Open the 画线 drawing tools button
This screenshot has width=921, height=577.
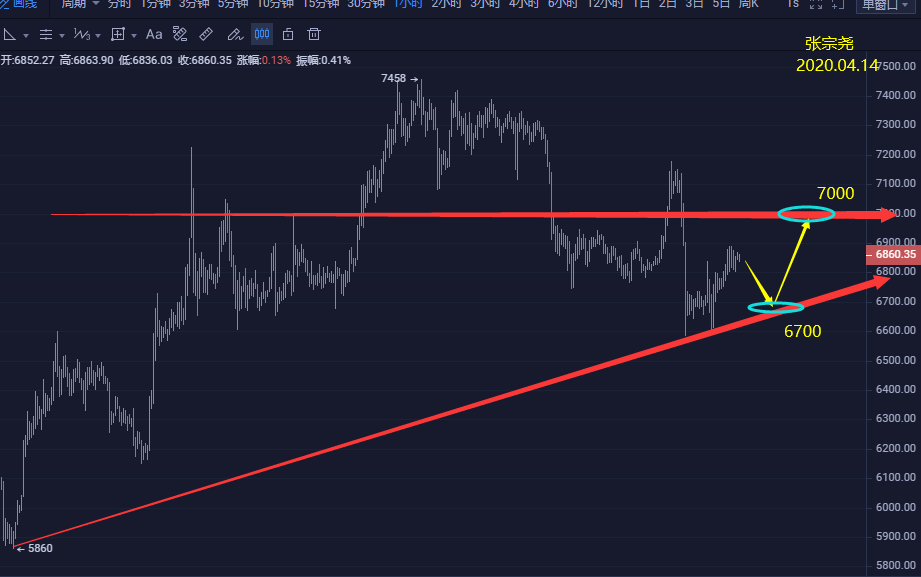pos(19,4)
